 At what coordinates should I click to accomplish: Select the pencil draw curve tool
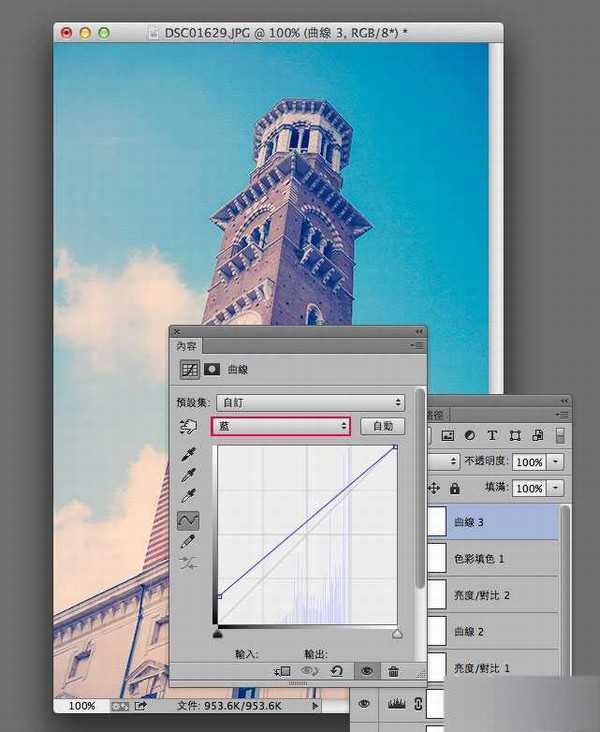tap(188, 542)
